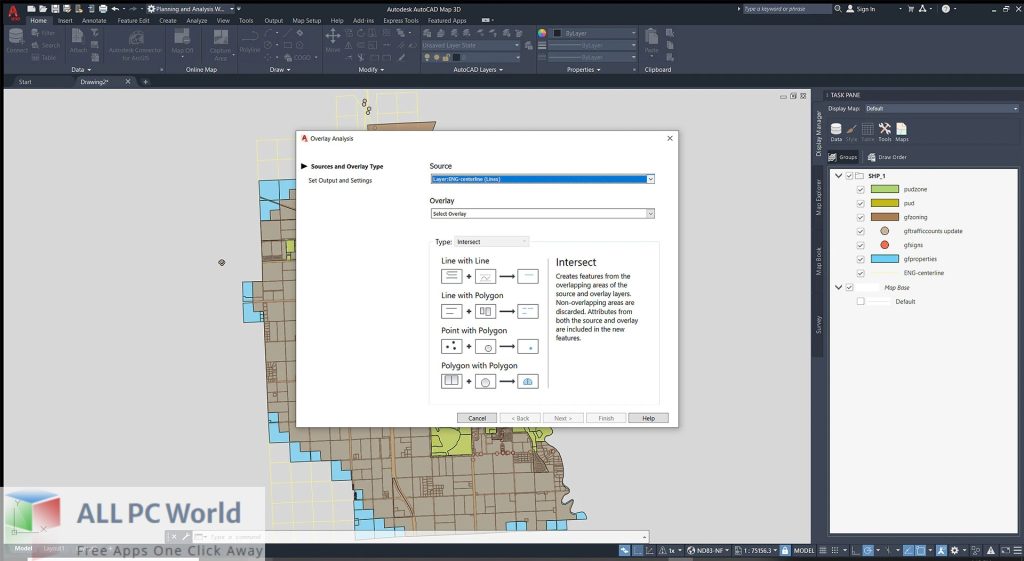Click the Groups view button in Display Manager
This screenshot has height=561, width=1024.
click(x=843, y=157)
